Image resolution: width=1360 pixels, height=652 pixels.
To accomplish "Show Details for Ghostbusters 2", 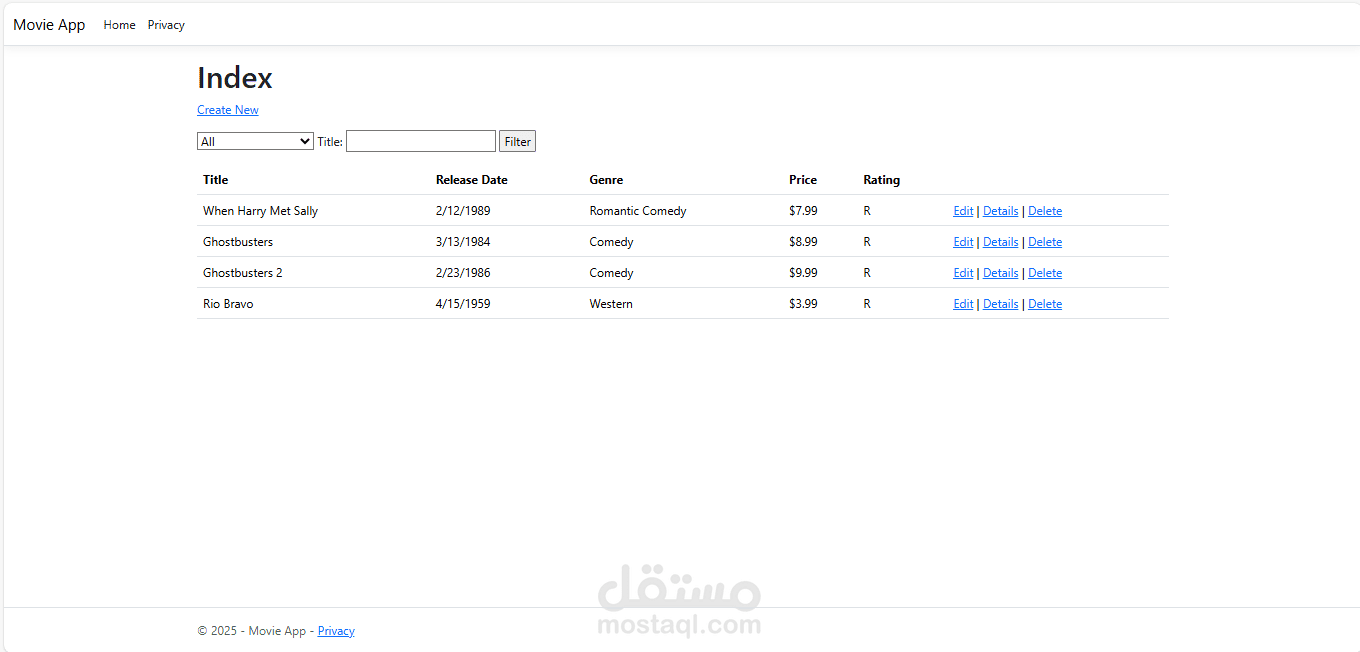I will coord(1000,273).
